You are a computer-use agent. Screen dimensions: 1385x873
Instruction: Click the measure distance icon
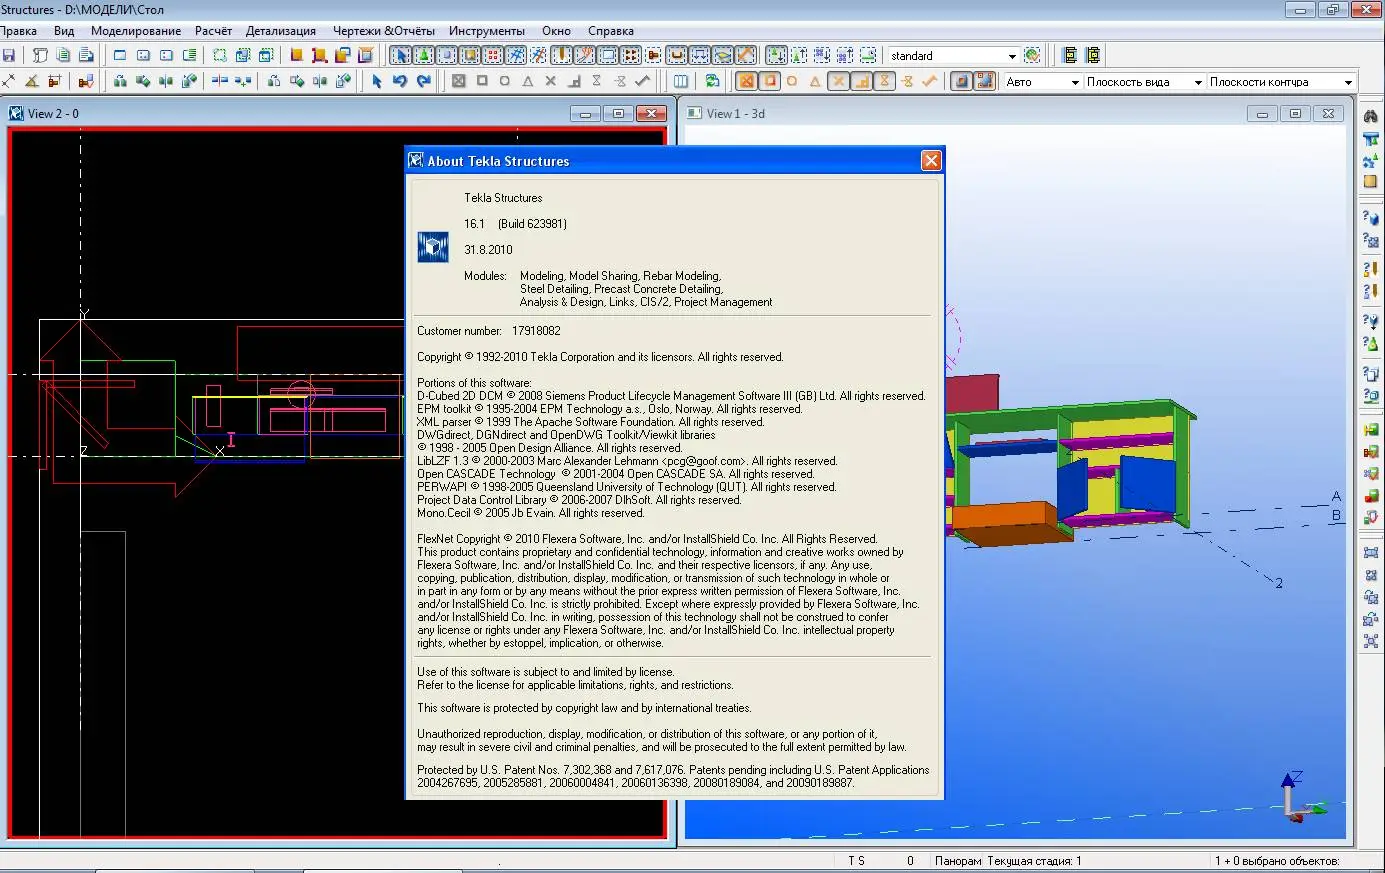tap(9, 81)
